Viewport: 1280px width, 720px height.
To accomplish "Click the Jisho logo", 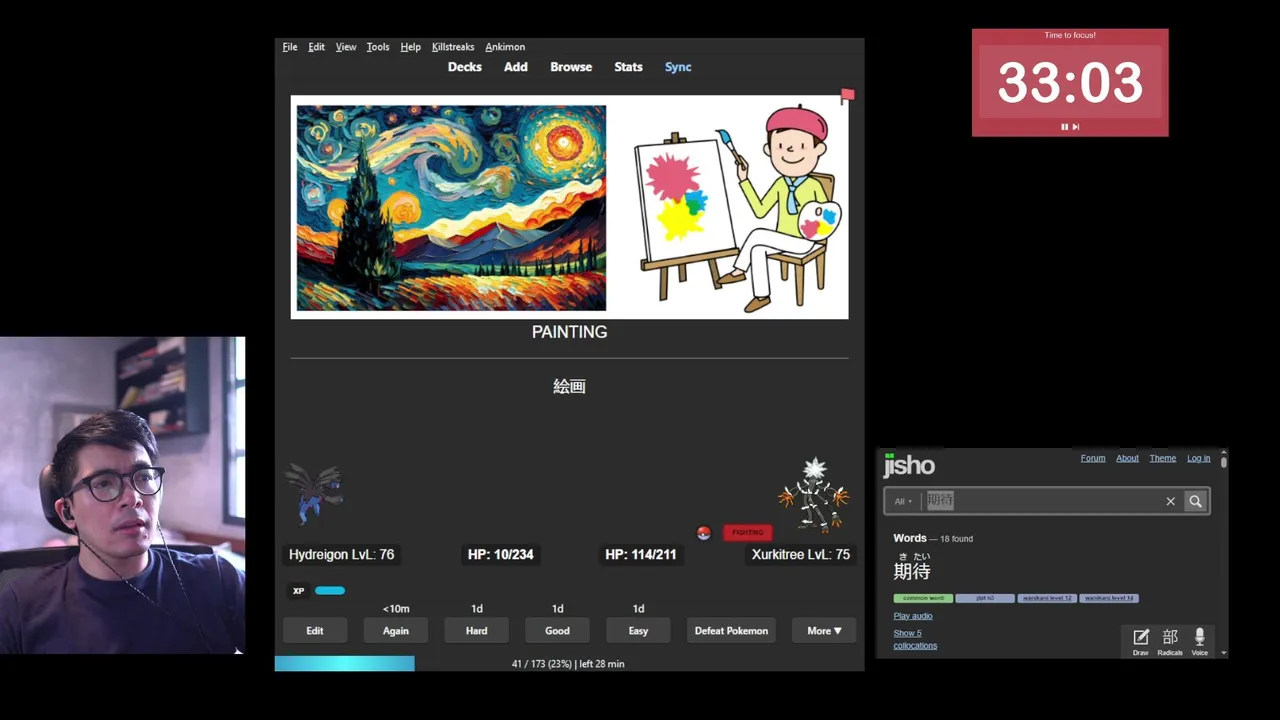I will click(909, 465).
